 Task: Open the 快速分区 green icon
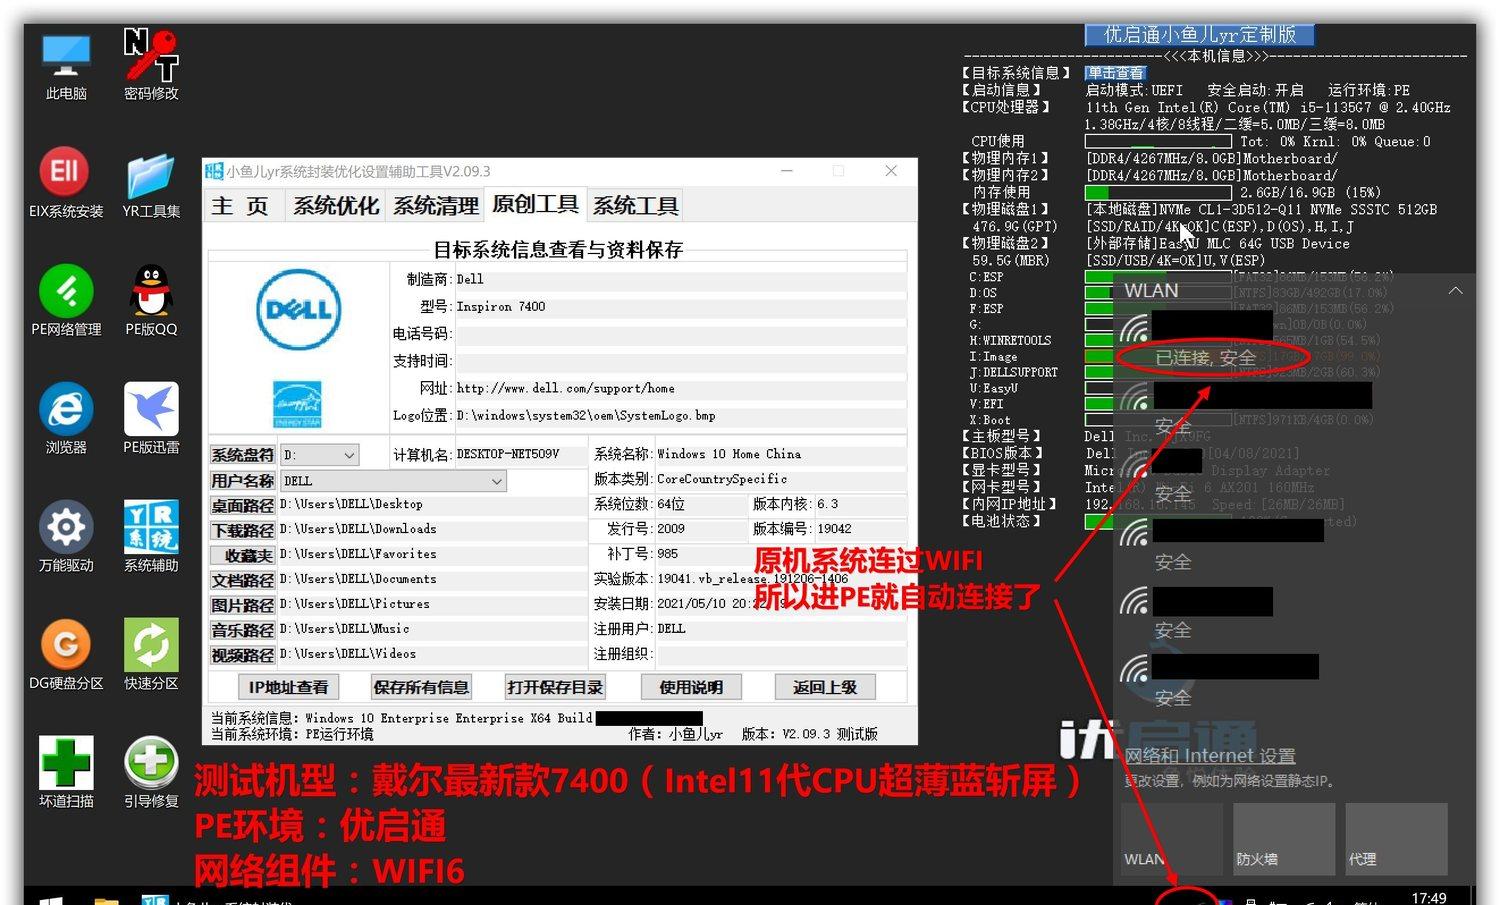pos(151,656)
